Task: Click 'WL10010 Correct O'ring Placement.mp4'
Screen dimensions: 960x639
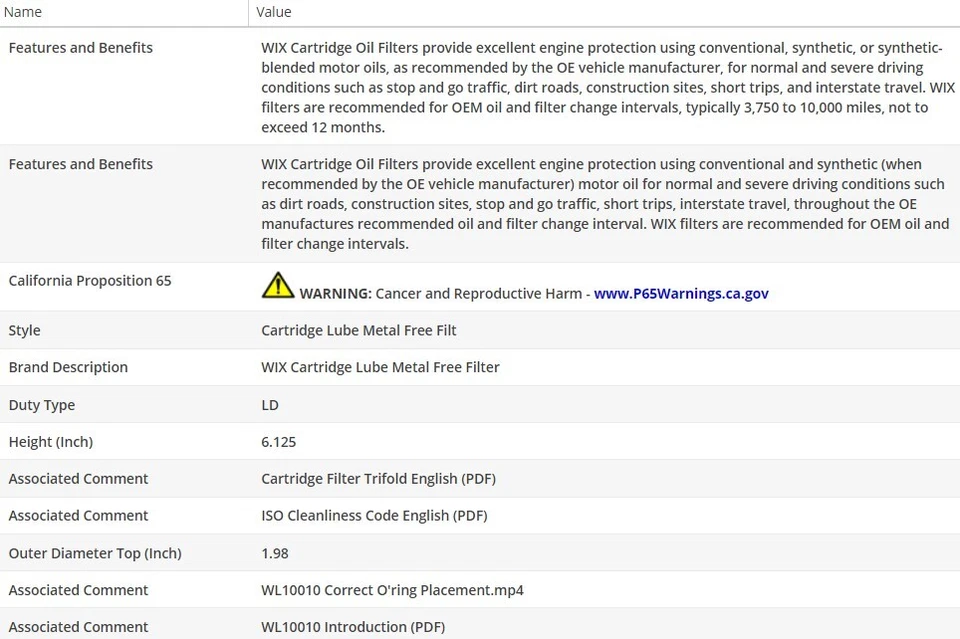Action: [x=392, y=590]
